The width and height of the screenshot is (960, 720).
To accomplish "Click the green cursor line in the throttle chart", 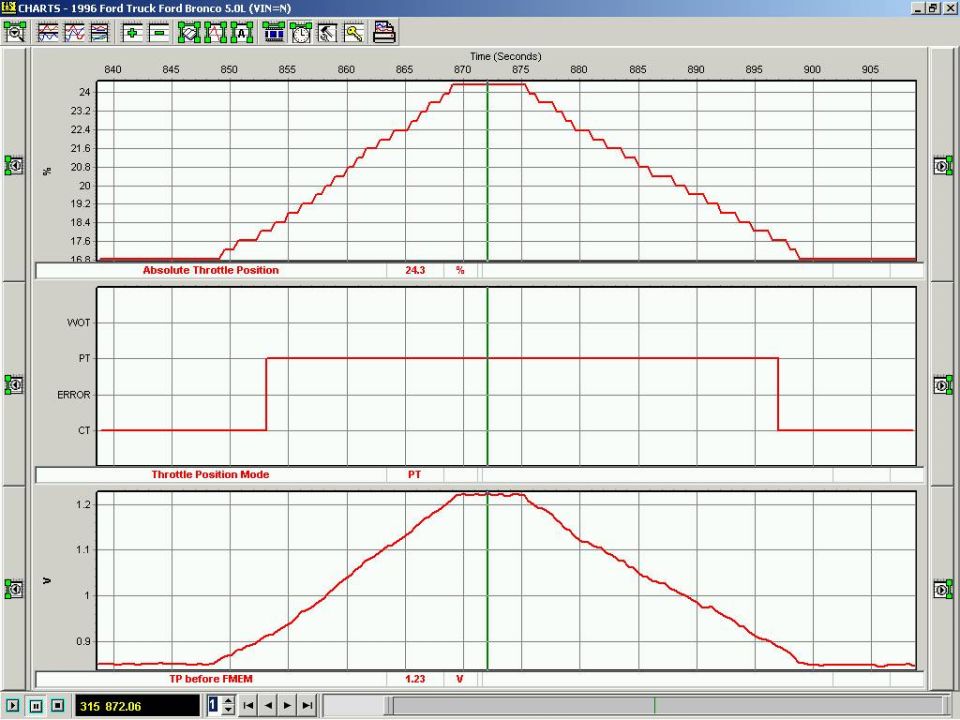I will [x=487, y=171].
